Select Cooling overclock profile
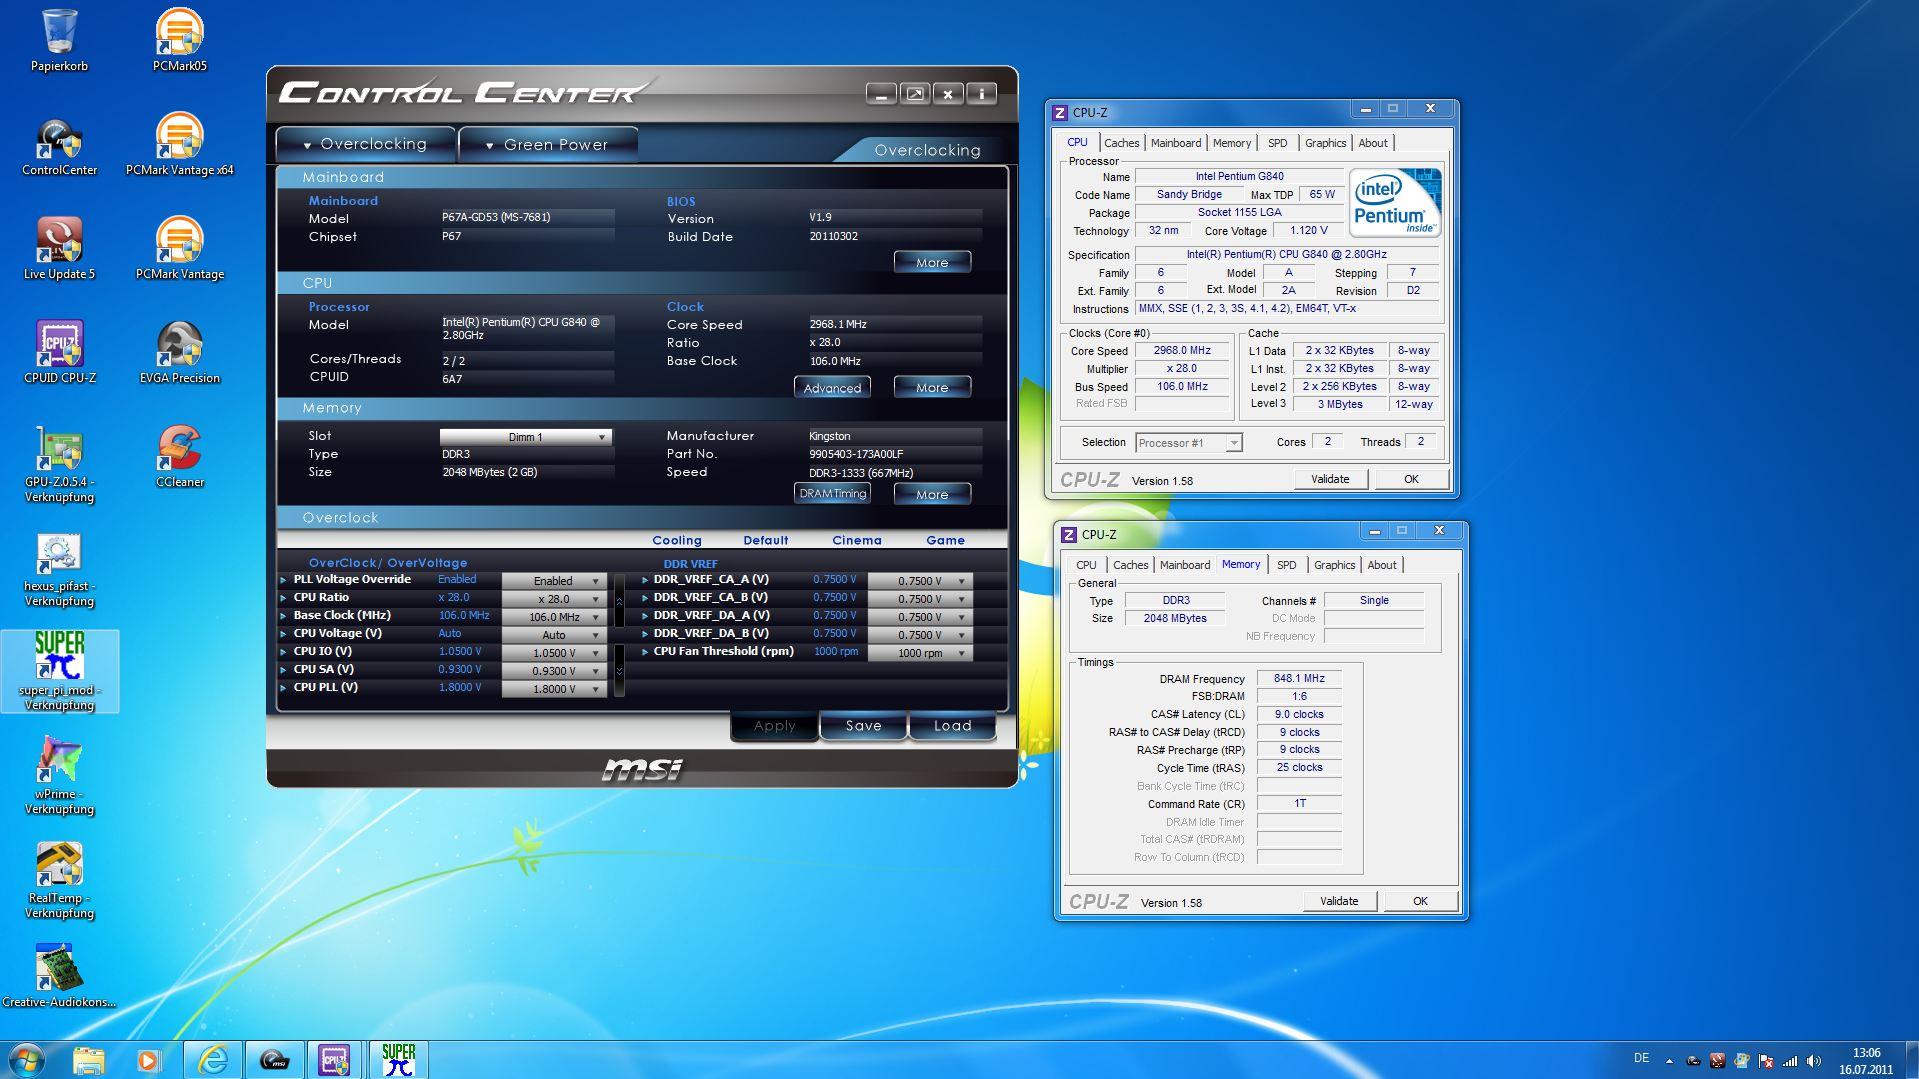The height and width of the screenshot is (1079, 1919). (x=677, y=540)
